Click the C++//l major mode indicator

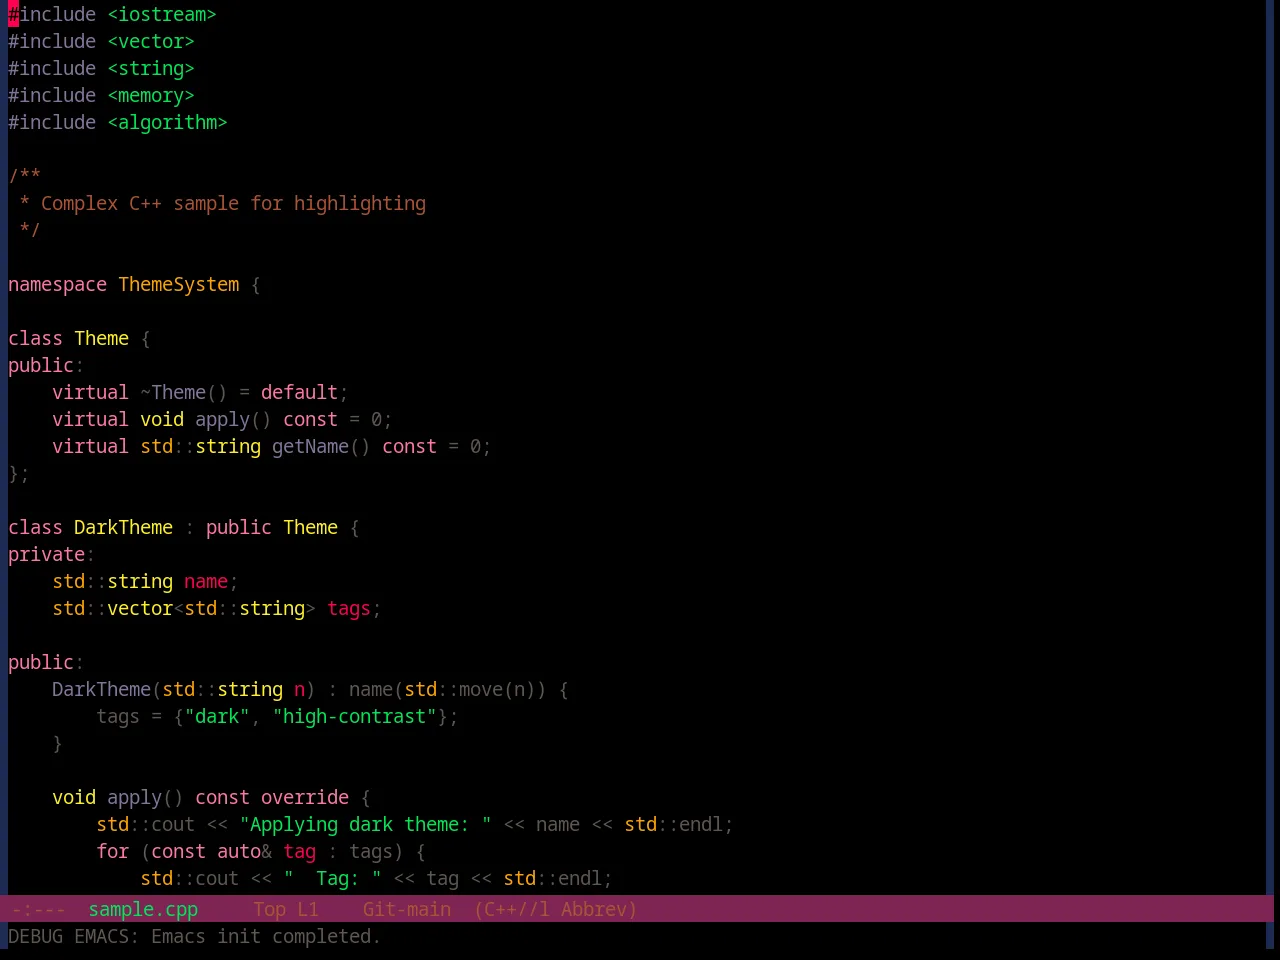(512, 909)
